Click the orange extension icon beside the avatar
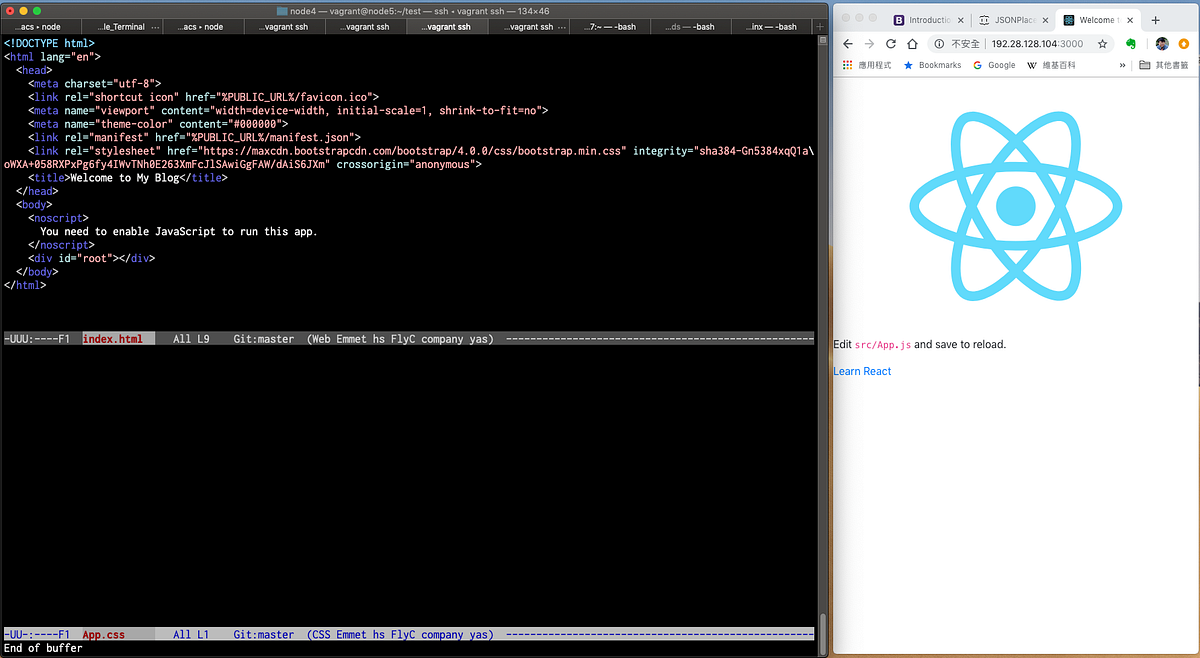 1184,43
